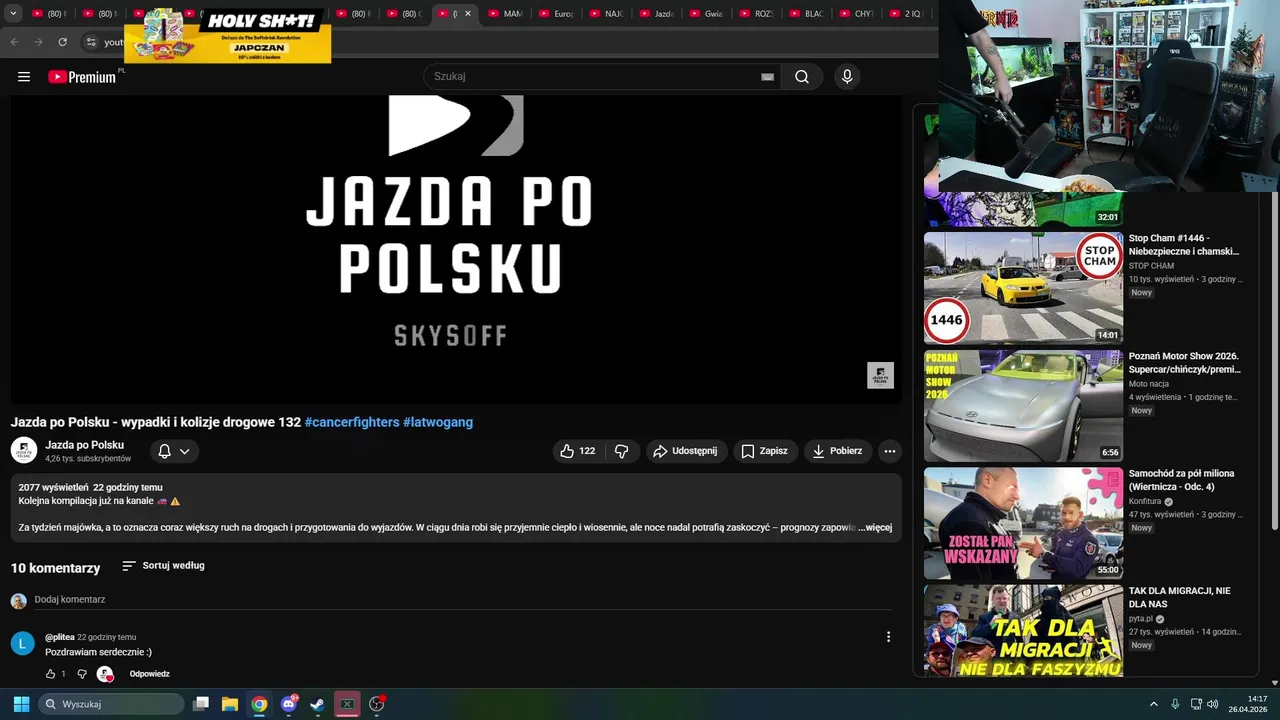Switch to the Gwia browser tab
This screenshot has height=720, width=1280.
706,14
